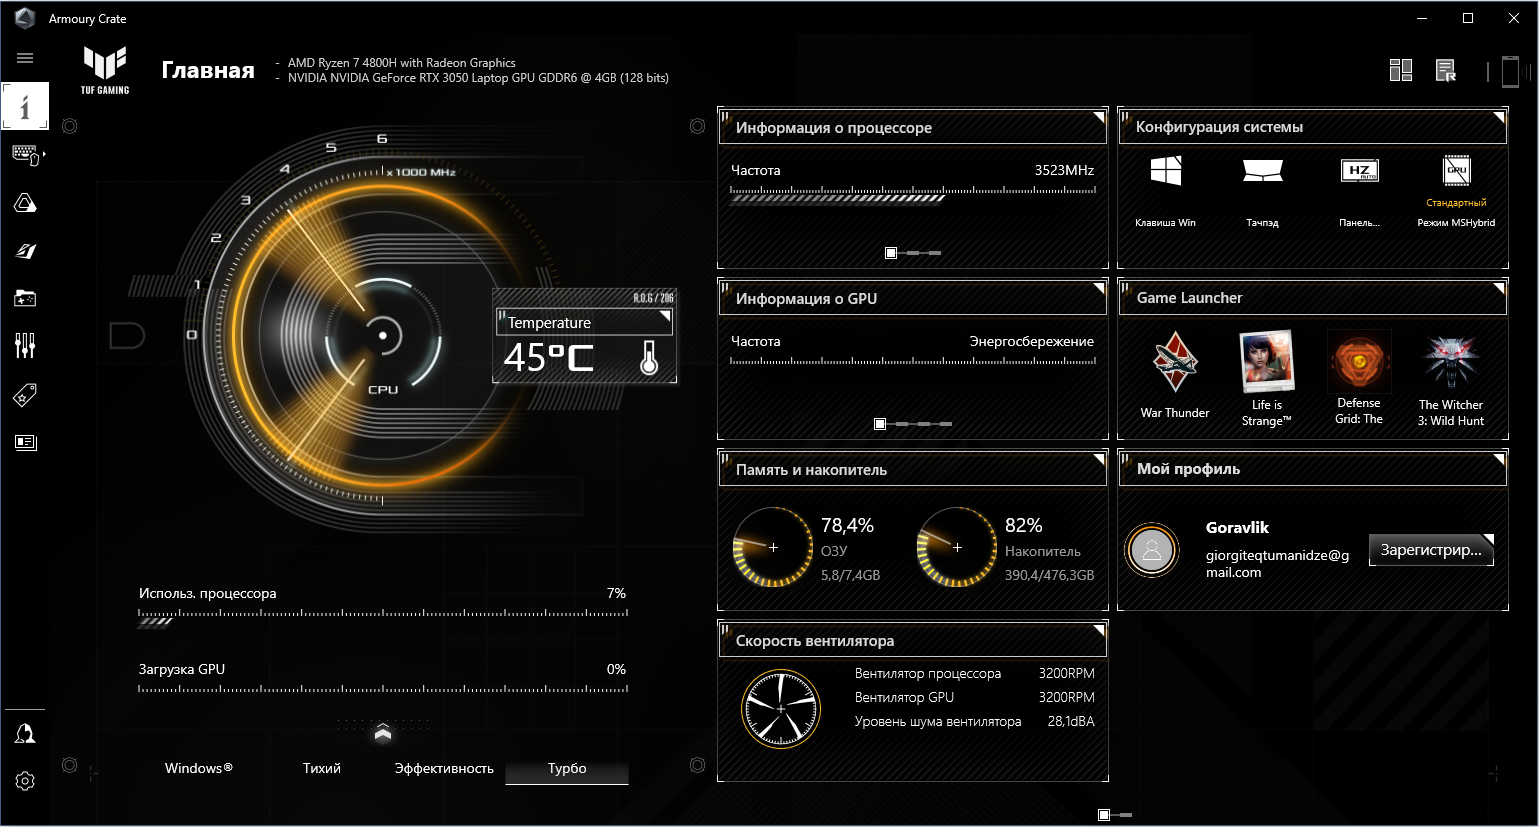Click the bottom dashboard page indicator
The width and height of the screenshot is (1539, 827).
(x=1114, y=815)
